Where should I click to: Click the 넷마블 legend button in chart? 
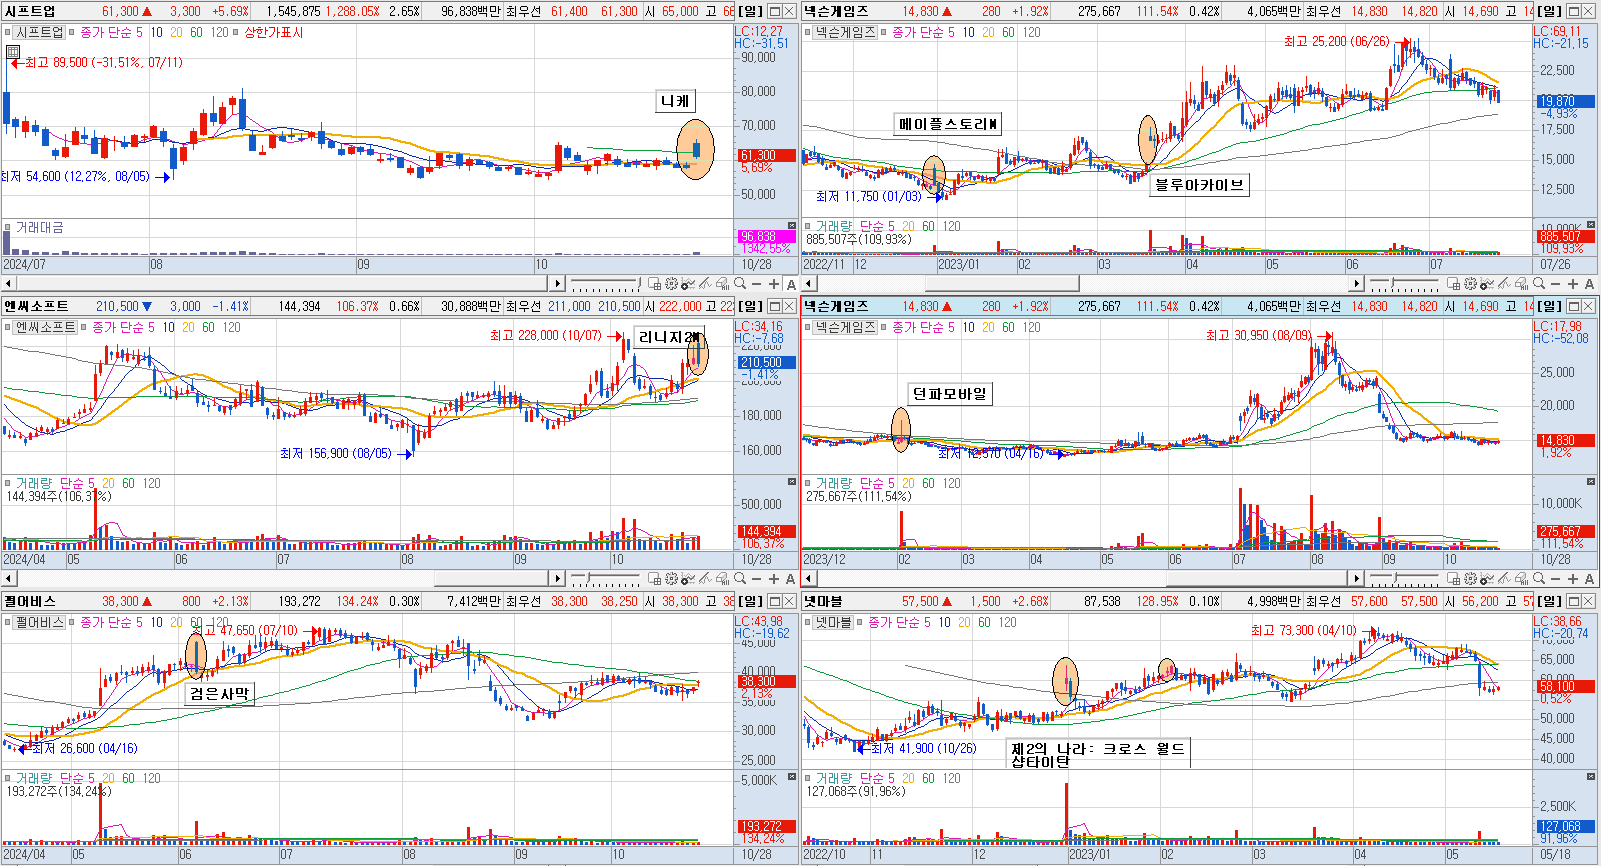point(834,622)
